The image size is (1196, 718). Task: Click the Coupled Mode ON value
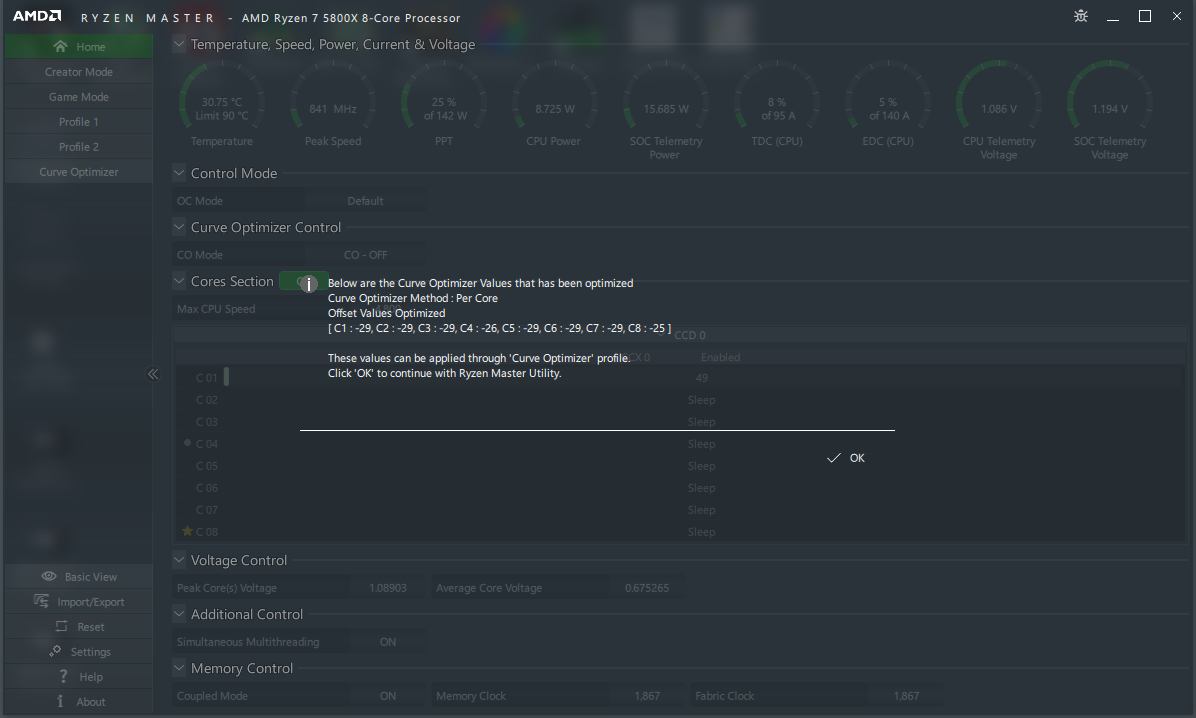tap(387, 696)
